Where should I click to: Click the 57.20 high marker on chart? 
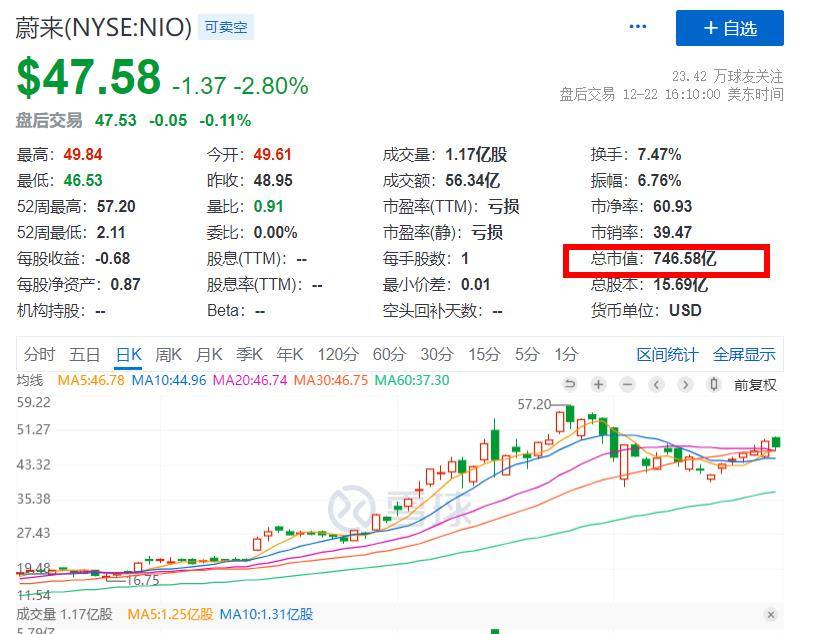(535, 404)
